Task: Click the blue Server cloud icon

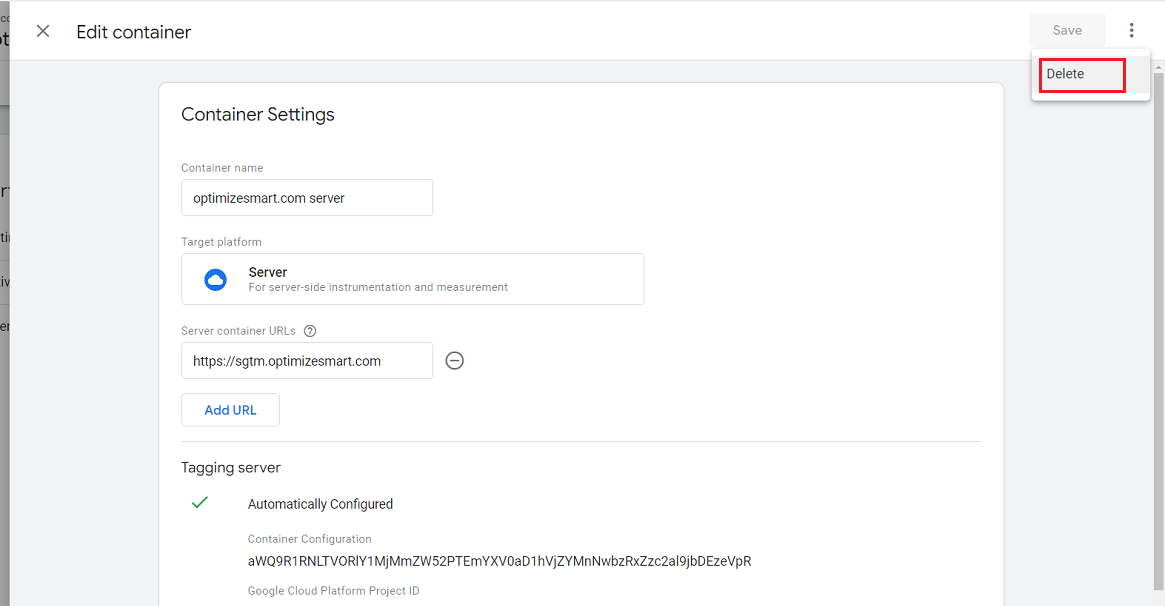Action: click(215, 280)
